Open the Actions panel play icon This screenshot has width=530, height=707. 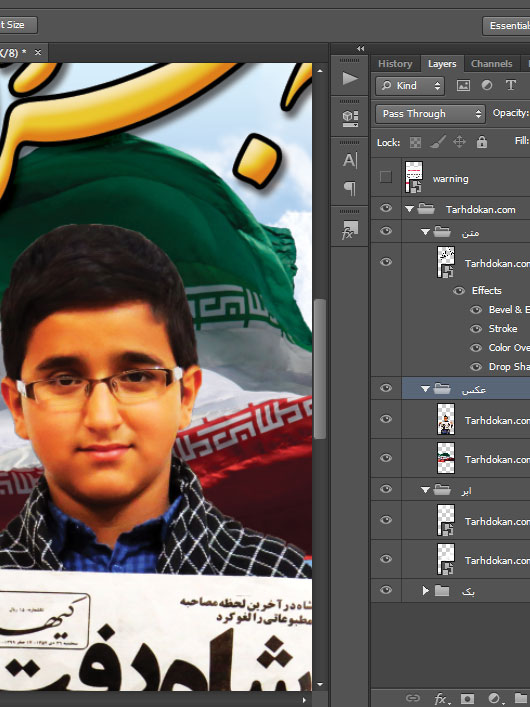click(x=350, y=79)
